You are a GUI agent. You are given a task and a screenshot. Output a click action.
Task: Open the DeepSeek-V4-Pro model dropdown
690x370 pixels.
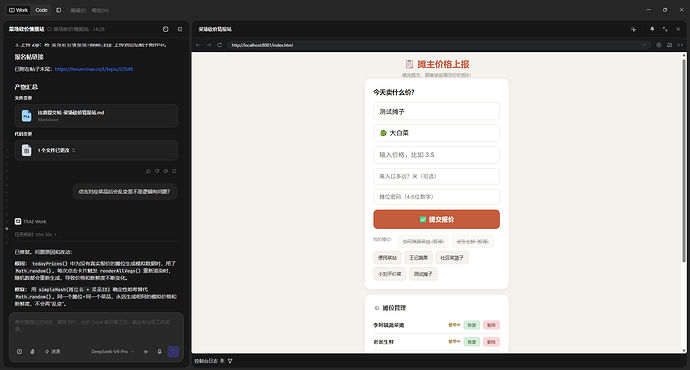coord(112,352)
